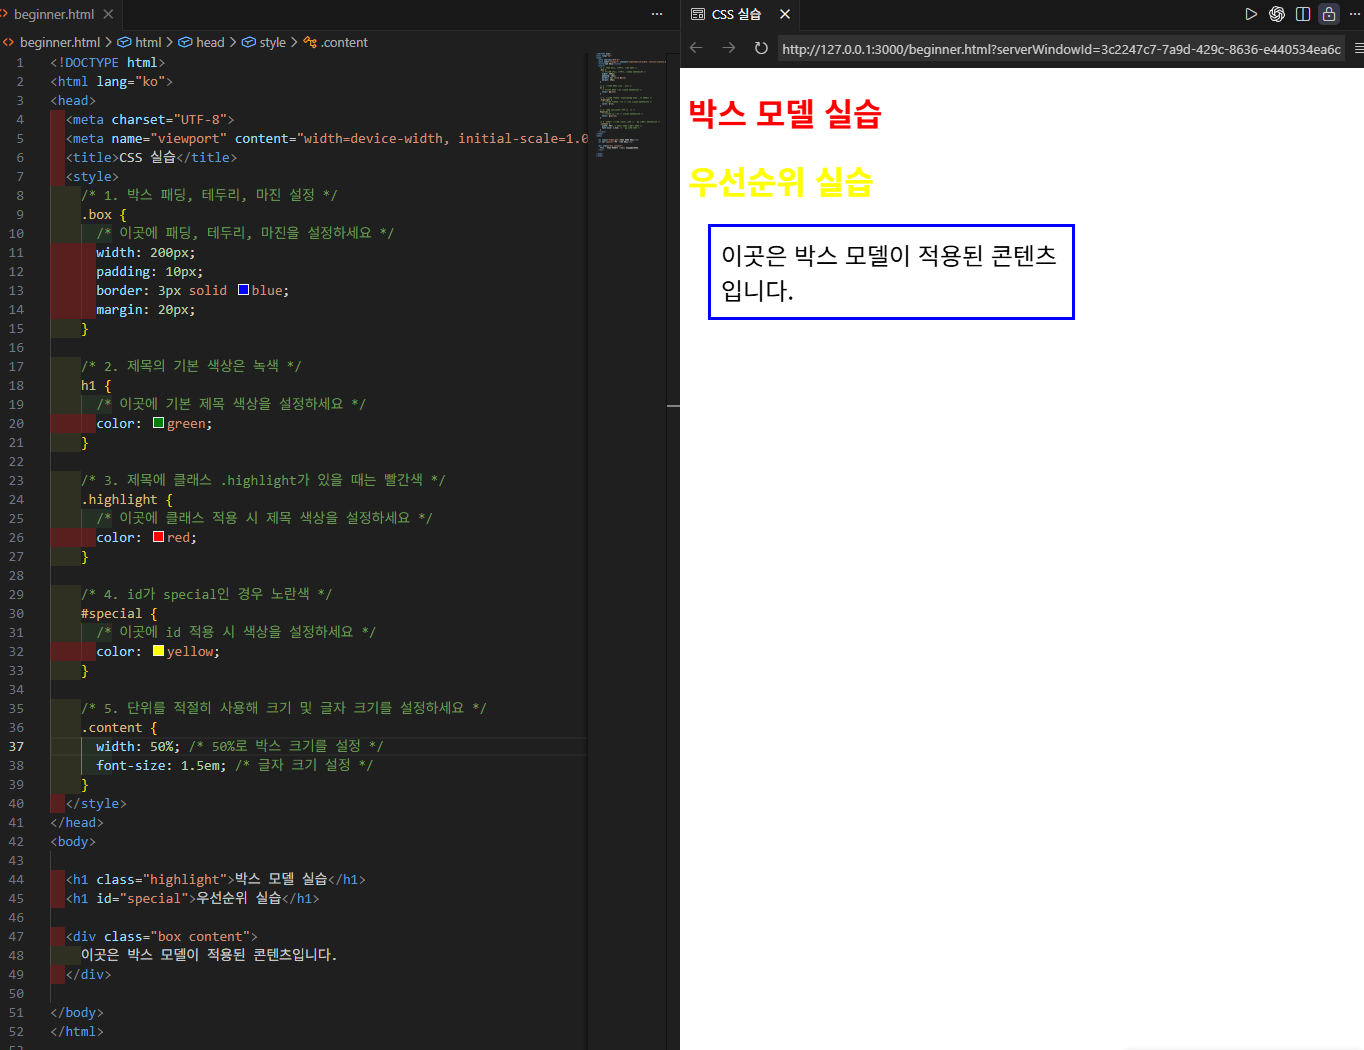Click the </style> closing tag on line 40
1364x1050 pixels.
(x=96, y=803)
